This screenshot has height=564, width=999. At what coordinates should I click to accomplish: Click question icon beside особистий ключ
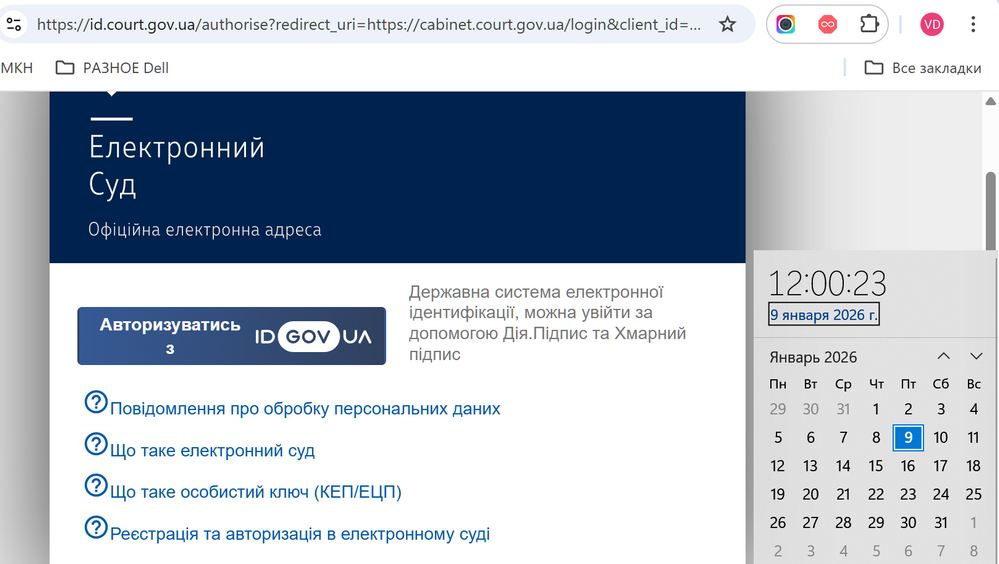pos(96,486)
